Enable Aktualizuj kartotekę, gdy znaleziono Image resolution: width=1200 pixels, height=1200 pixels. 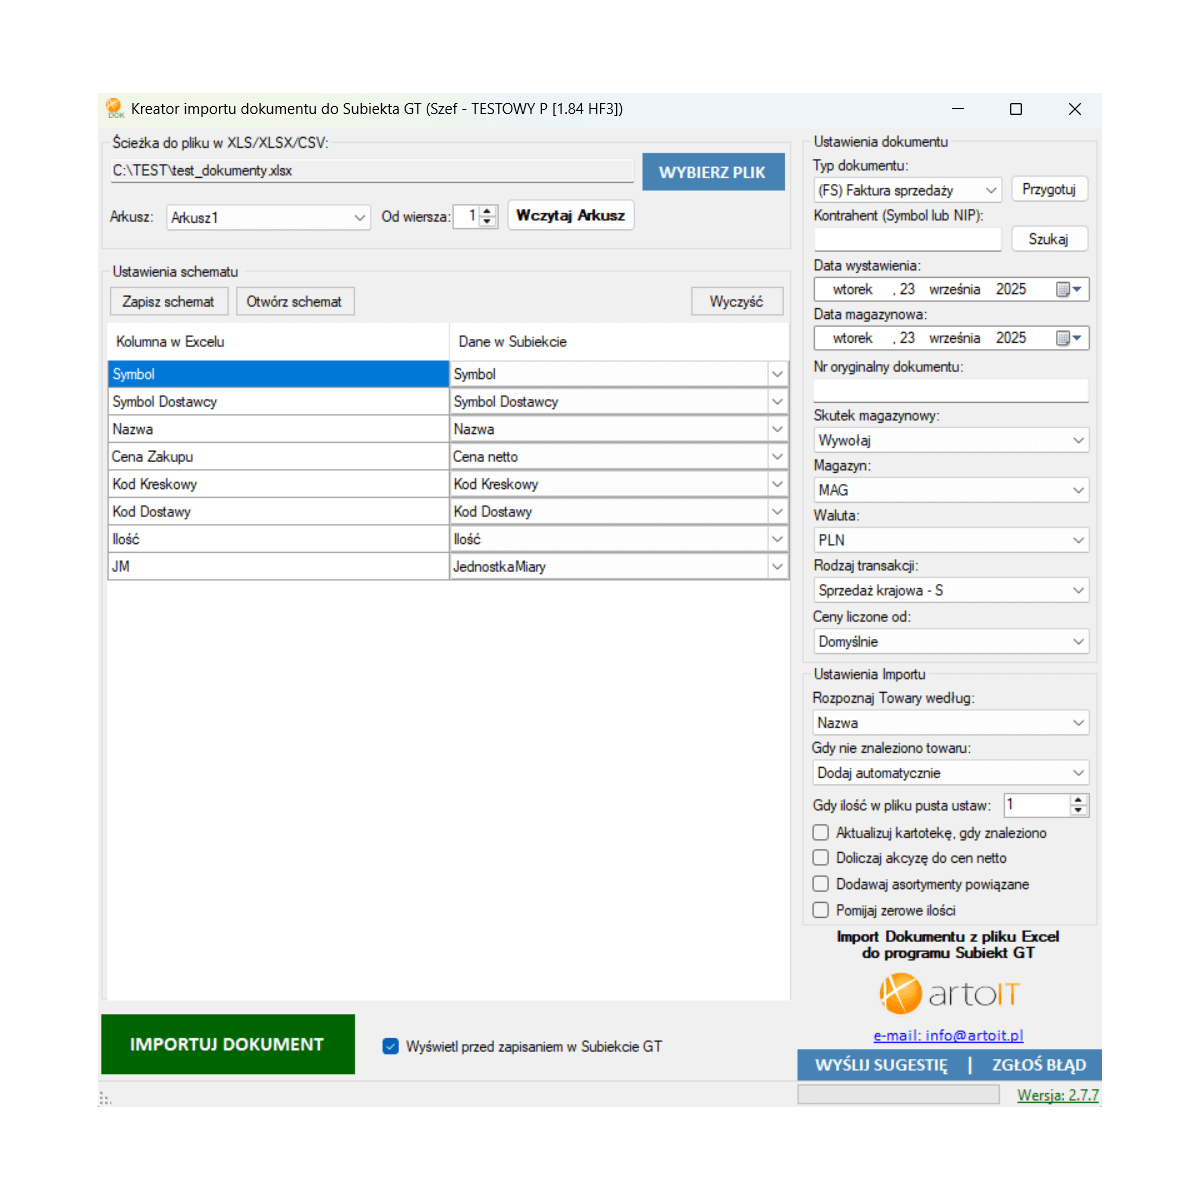click(821, 833)
